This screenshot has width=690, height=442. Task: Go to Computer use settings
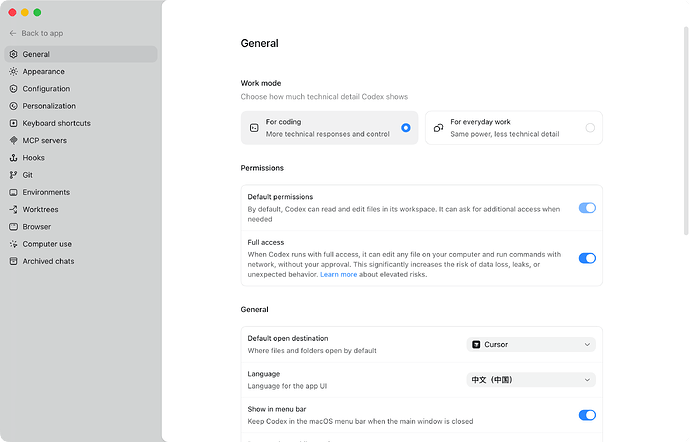click(81, 244)
